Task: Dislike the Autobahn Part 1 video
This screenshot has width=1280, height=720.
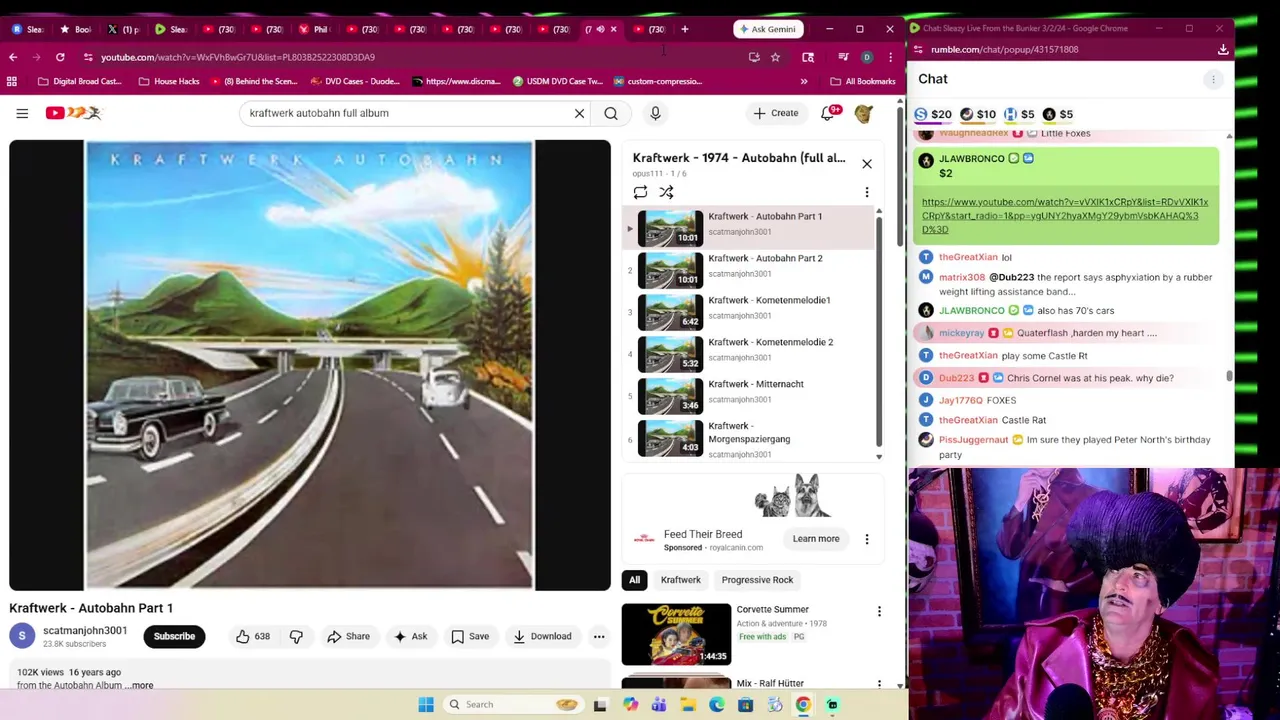Action: (x=296, y=636)
